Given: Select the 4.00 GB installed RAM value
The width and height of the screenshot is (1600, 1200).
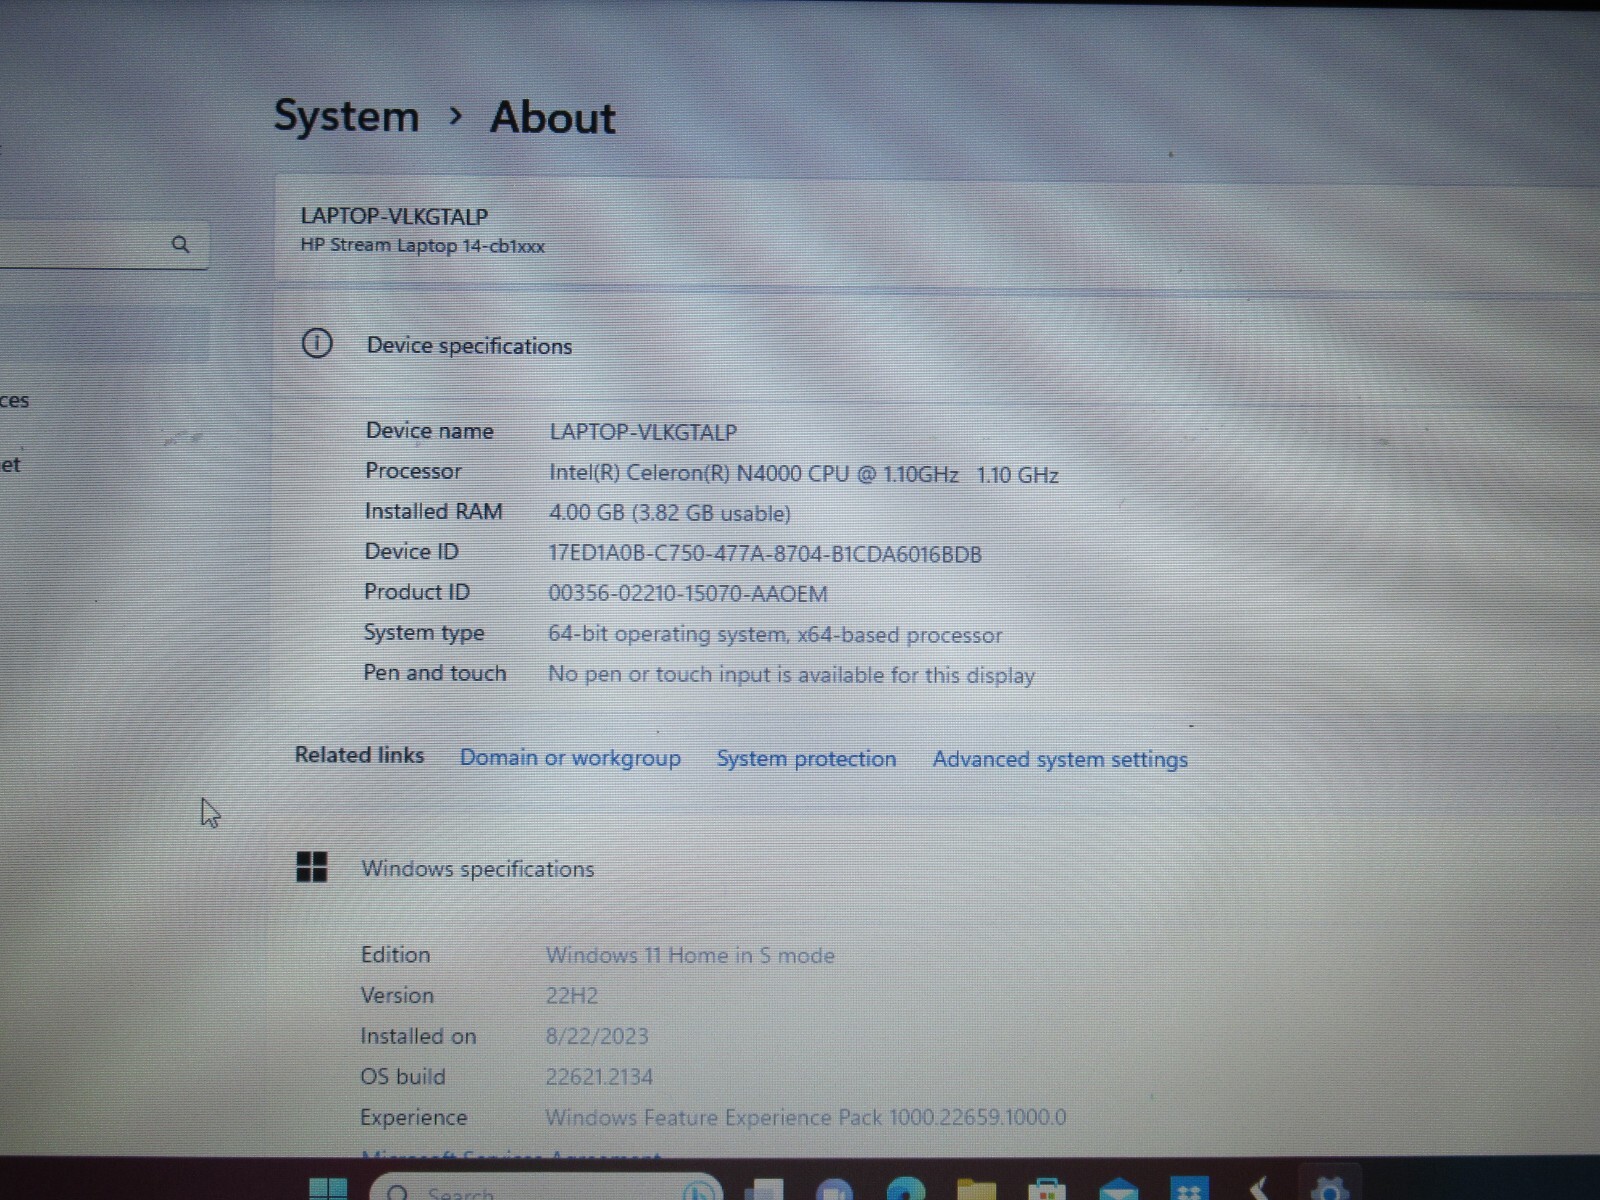Looking at the screenshot, I should coord(669,514).
